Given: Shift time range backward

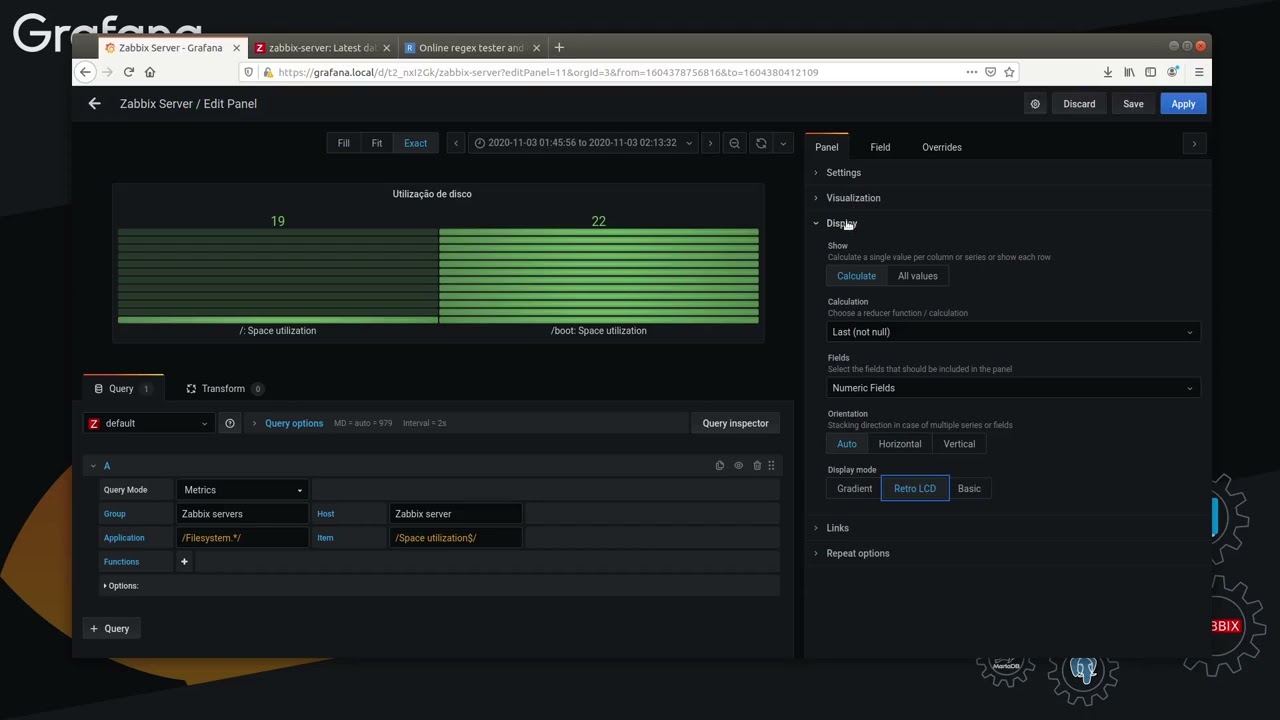Looking at the screenshot, I should point(456,143).
